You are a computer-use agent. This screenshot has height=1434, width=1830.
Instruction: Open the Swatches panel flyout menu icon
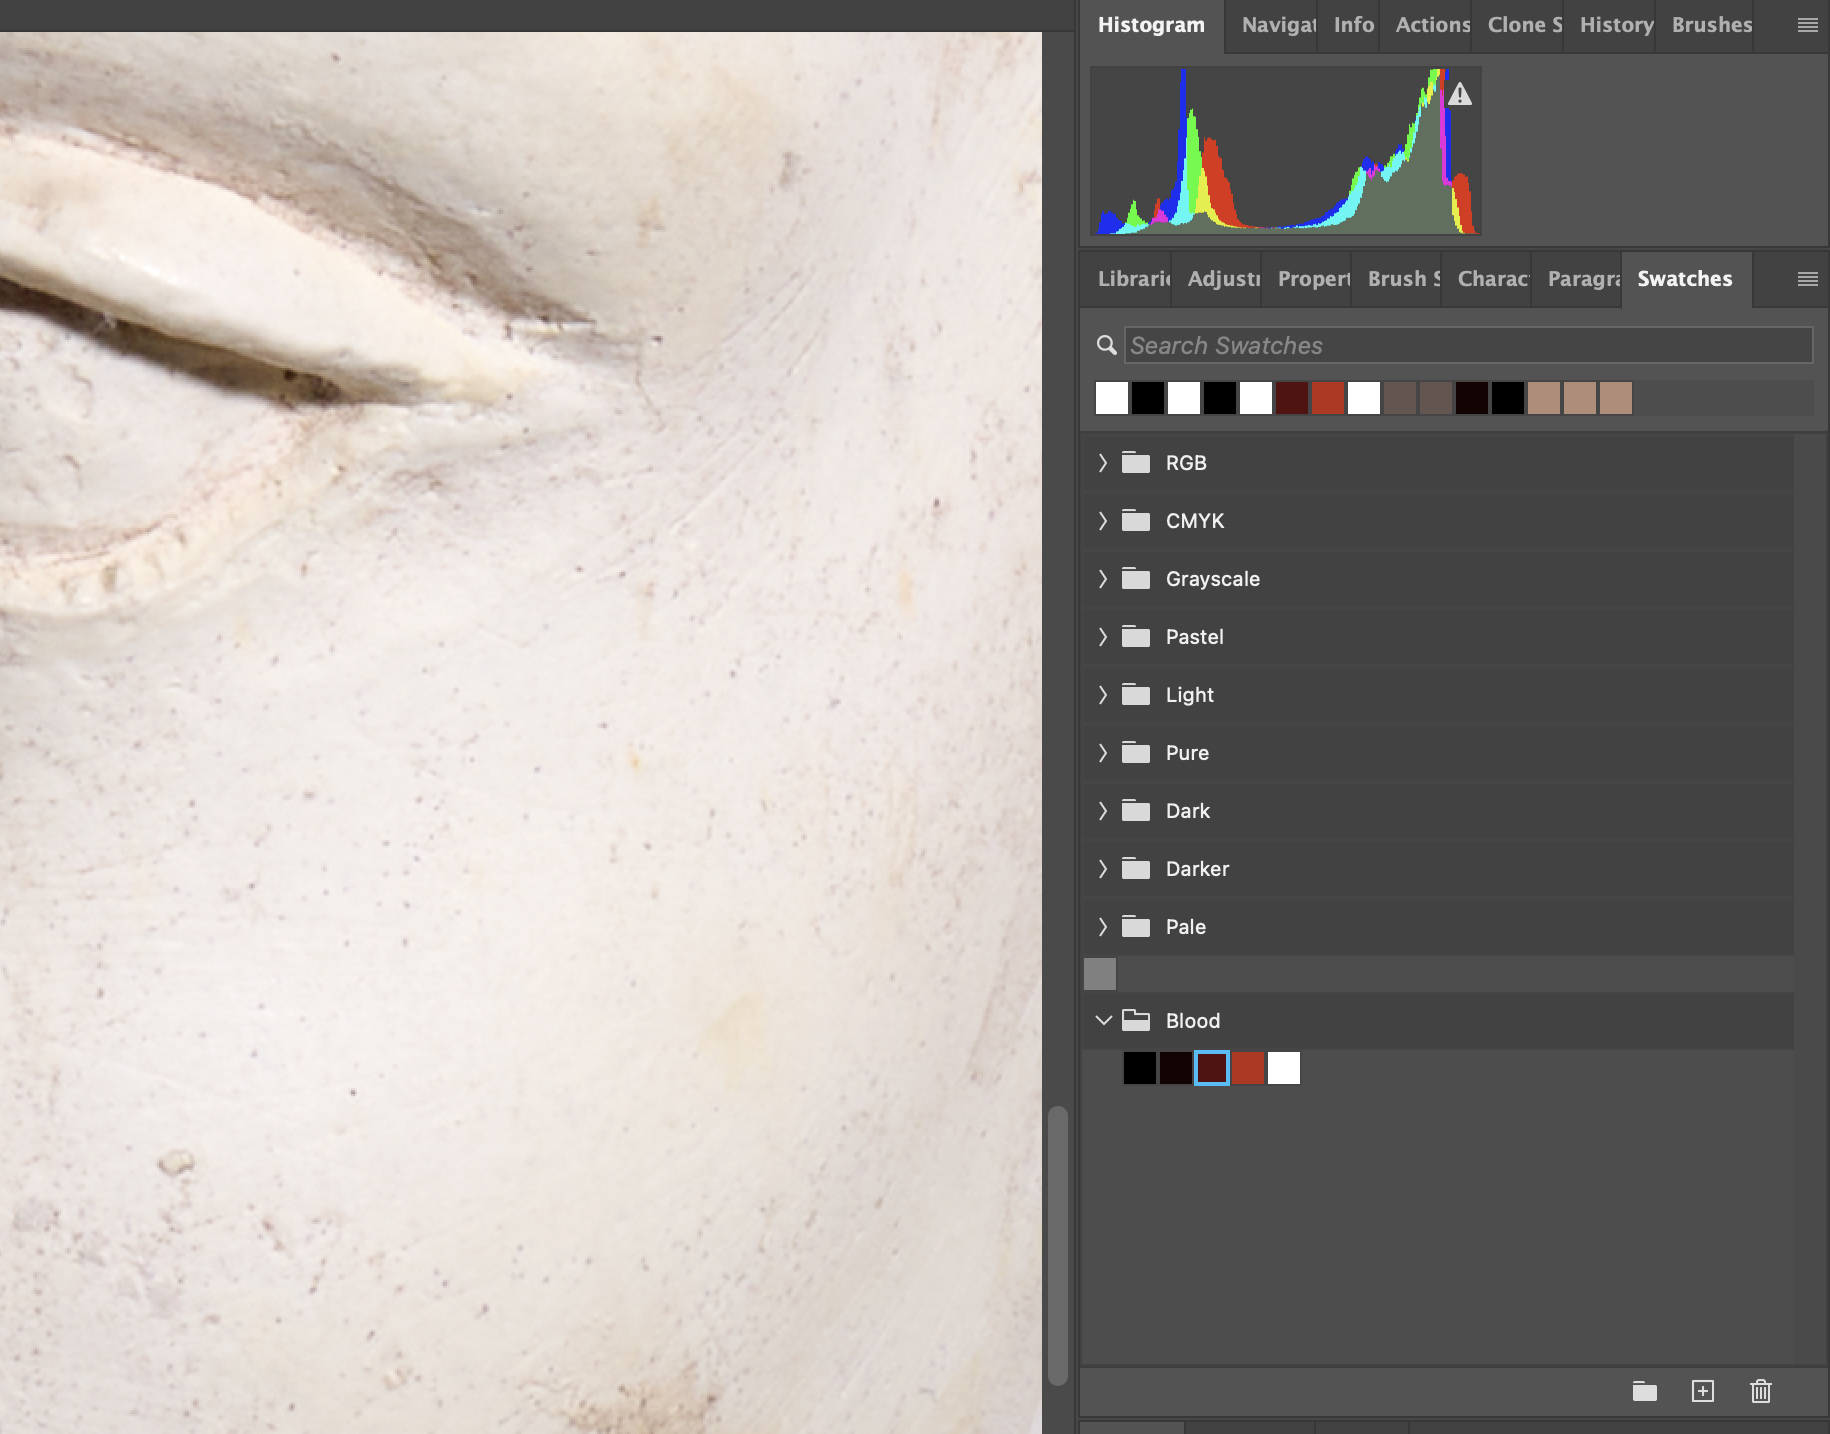[x=1807, y=279]
